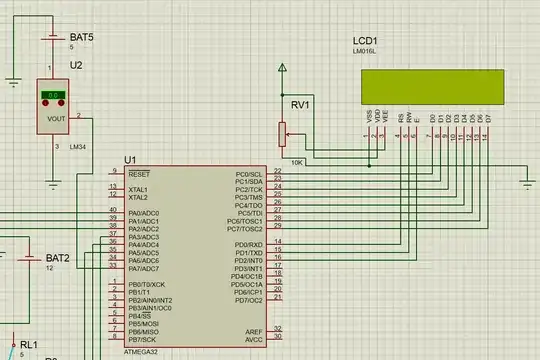The height and width of the screenshot is (360, 540).
Task: Select the power terminal arrow above RV1
Action: [x=282, y=68]
